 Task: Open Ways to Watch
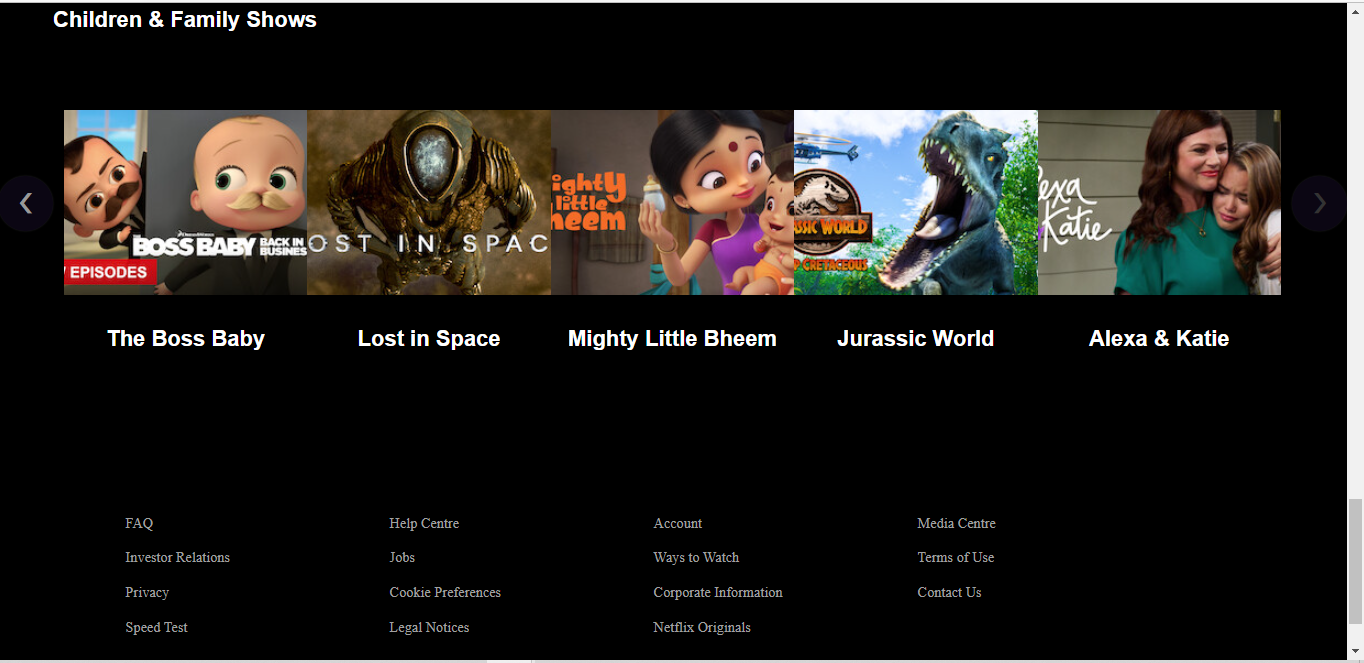(696, 557)
